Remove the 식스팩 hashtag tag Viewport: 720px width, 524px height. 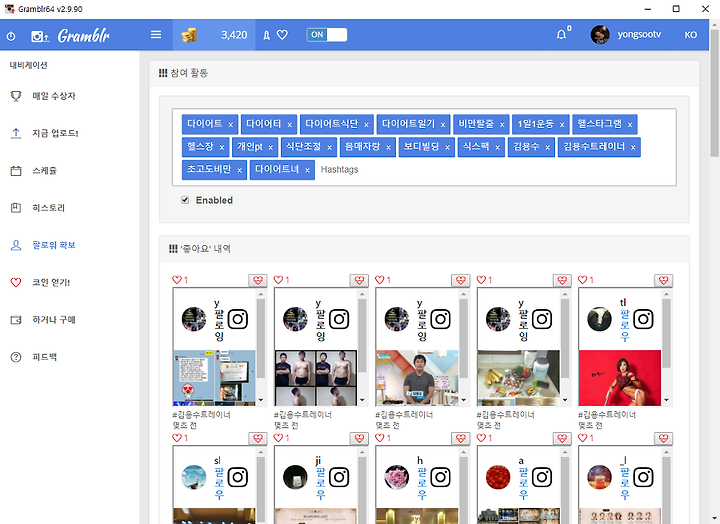click(x=497, y=147)
